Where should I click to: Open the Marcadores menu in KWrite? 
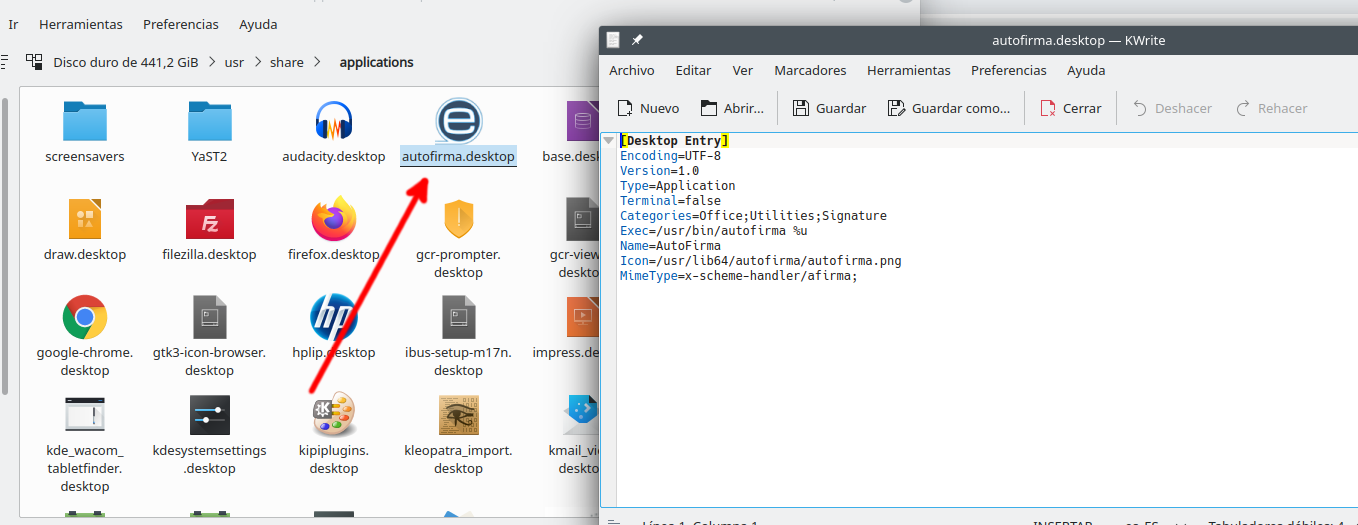(810, 70)
